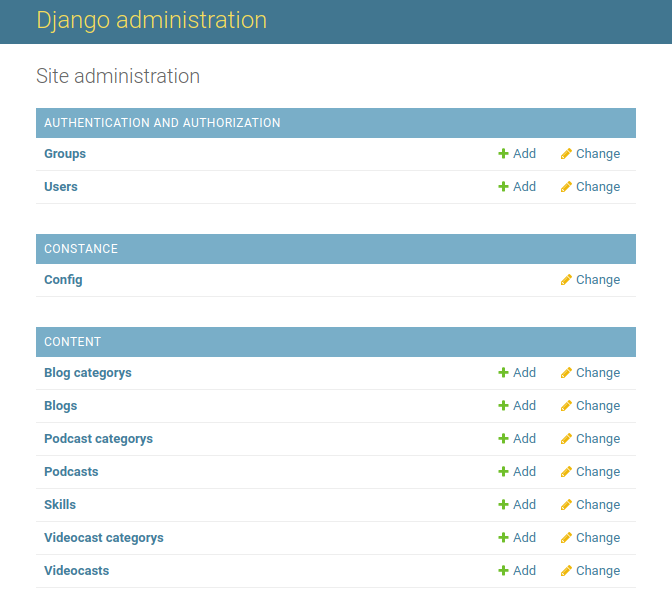Click the pencil icon in Groups row
Image resolution: width=672 pixels, height=601 pixels.
pos(566,153)
